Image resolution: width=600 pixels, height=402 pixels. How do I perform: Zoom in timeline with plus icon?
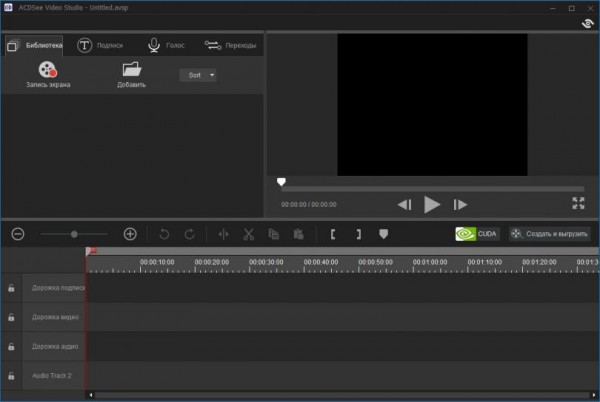[130, 234]
